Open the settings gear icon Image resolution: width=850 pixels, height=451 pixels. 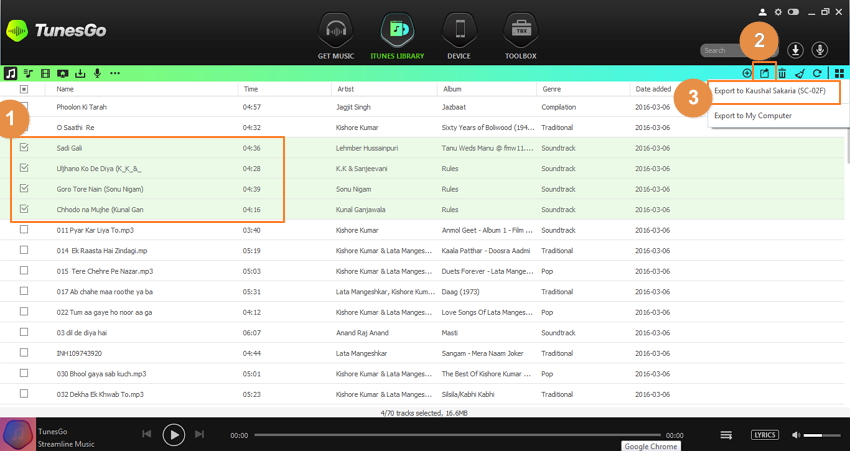pos(778,11)
